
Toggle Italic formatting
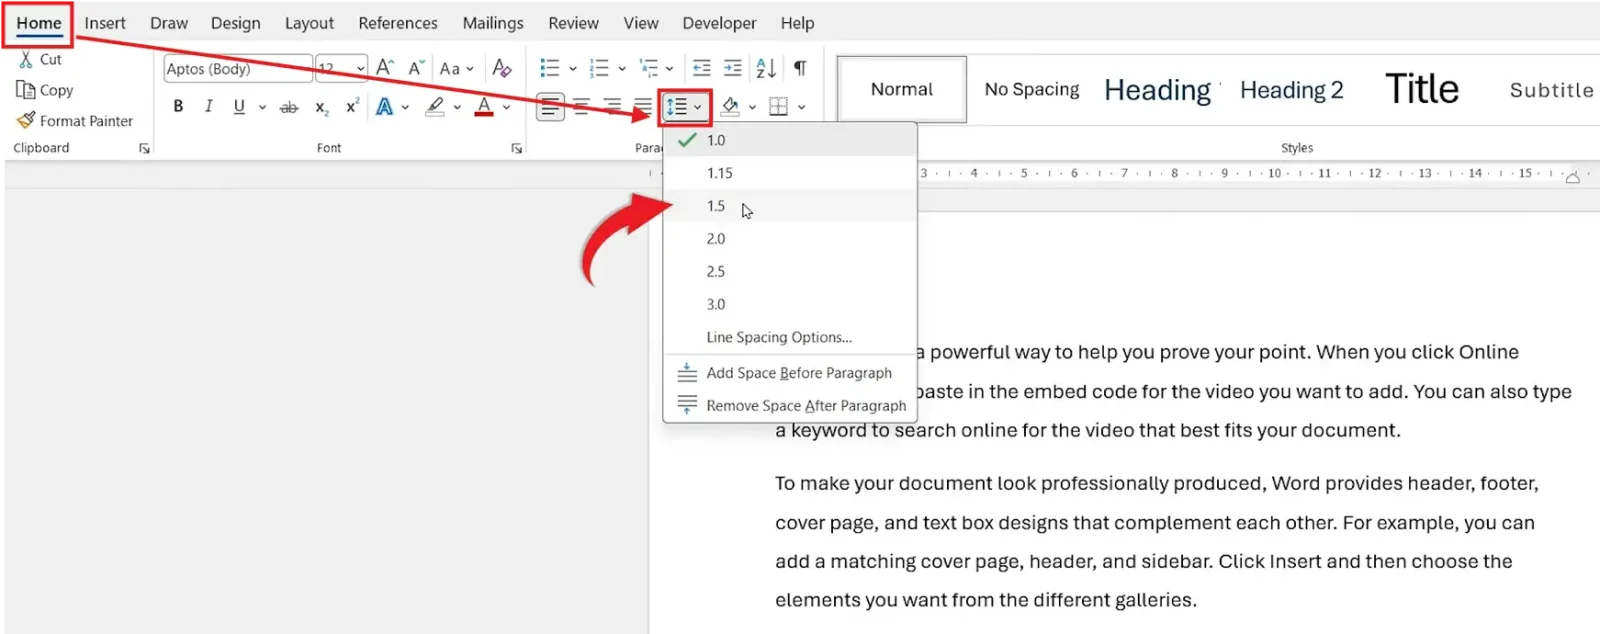208,106
